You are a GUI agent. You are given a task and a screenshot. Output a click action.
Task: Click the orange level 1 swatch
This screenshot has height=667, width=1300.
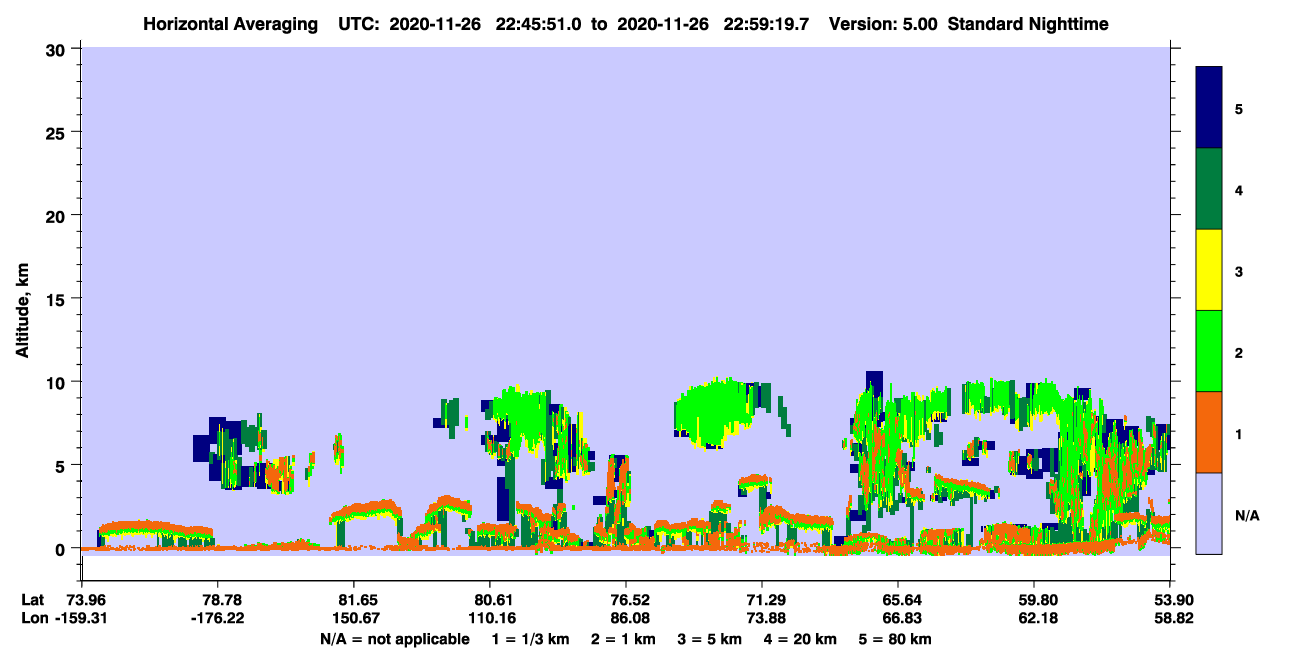(1209, 432)
